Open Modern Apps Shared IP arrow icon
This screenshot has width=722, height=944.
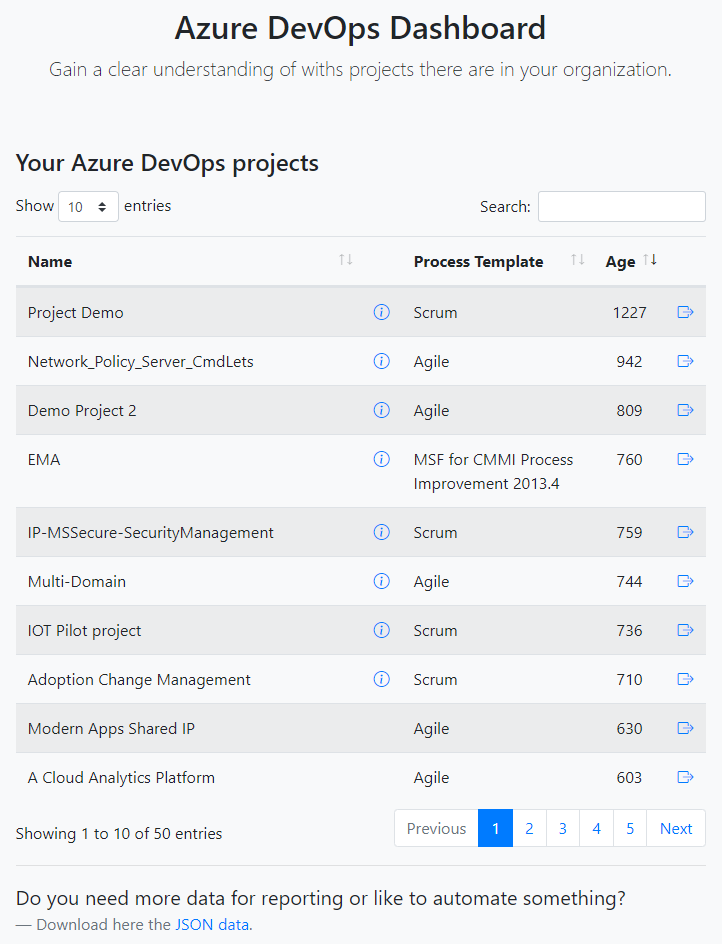point(685,728)
